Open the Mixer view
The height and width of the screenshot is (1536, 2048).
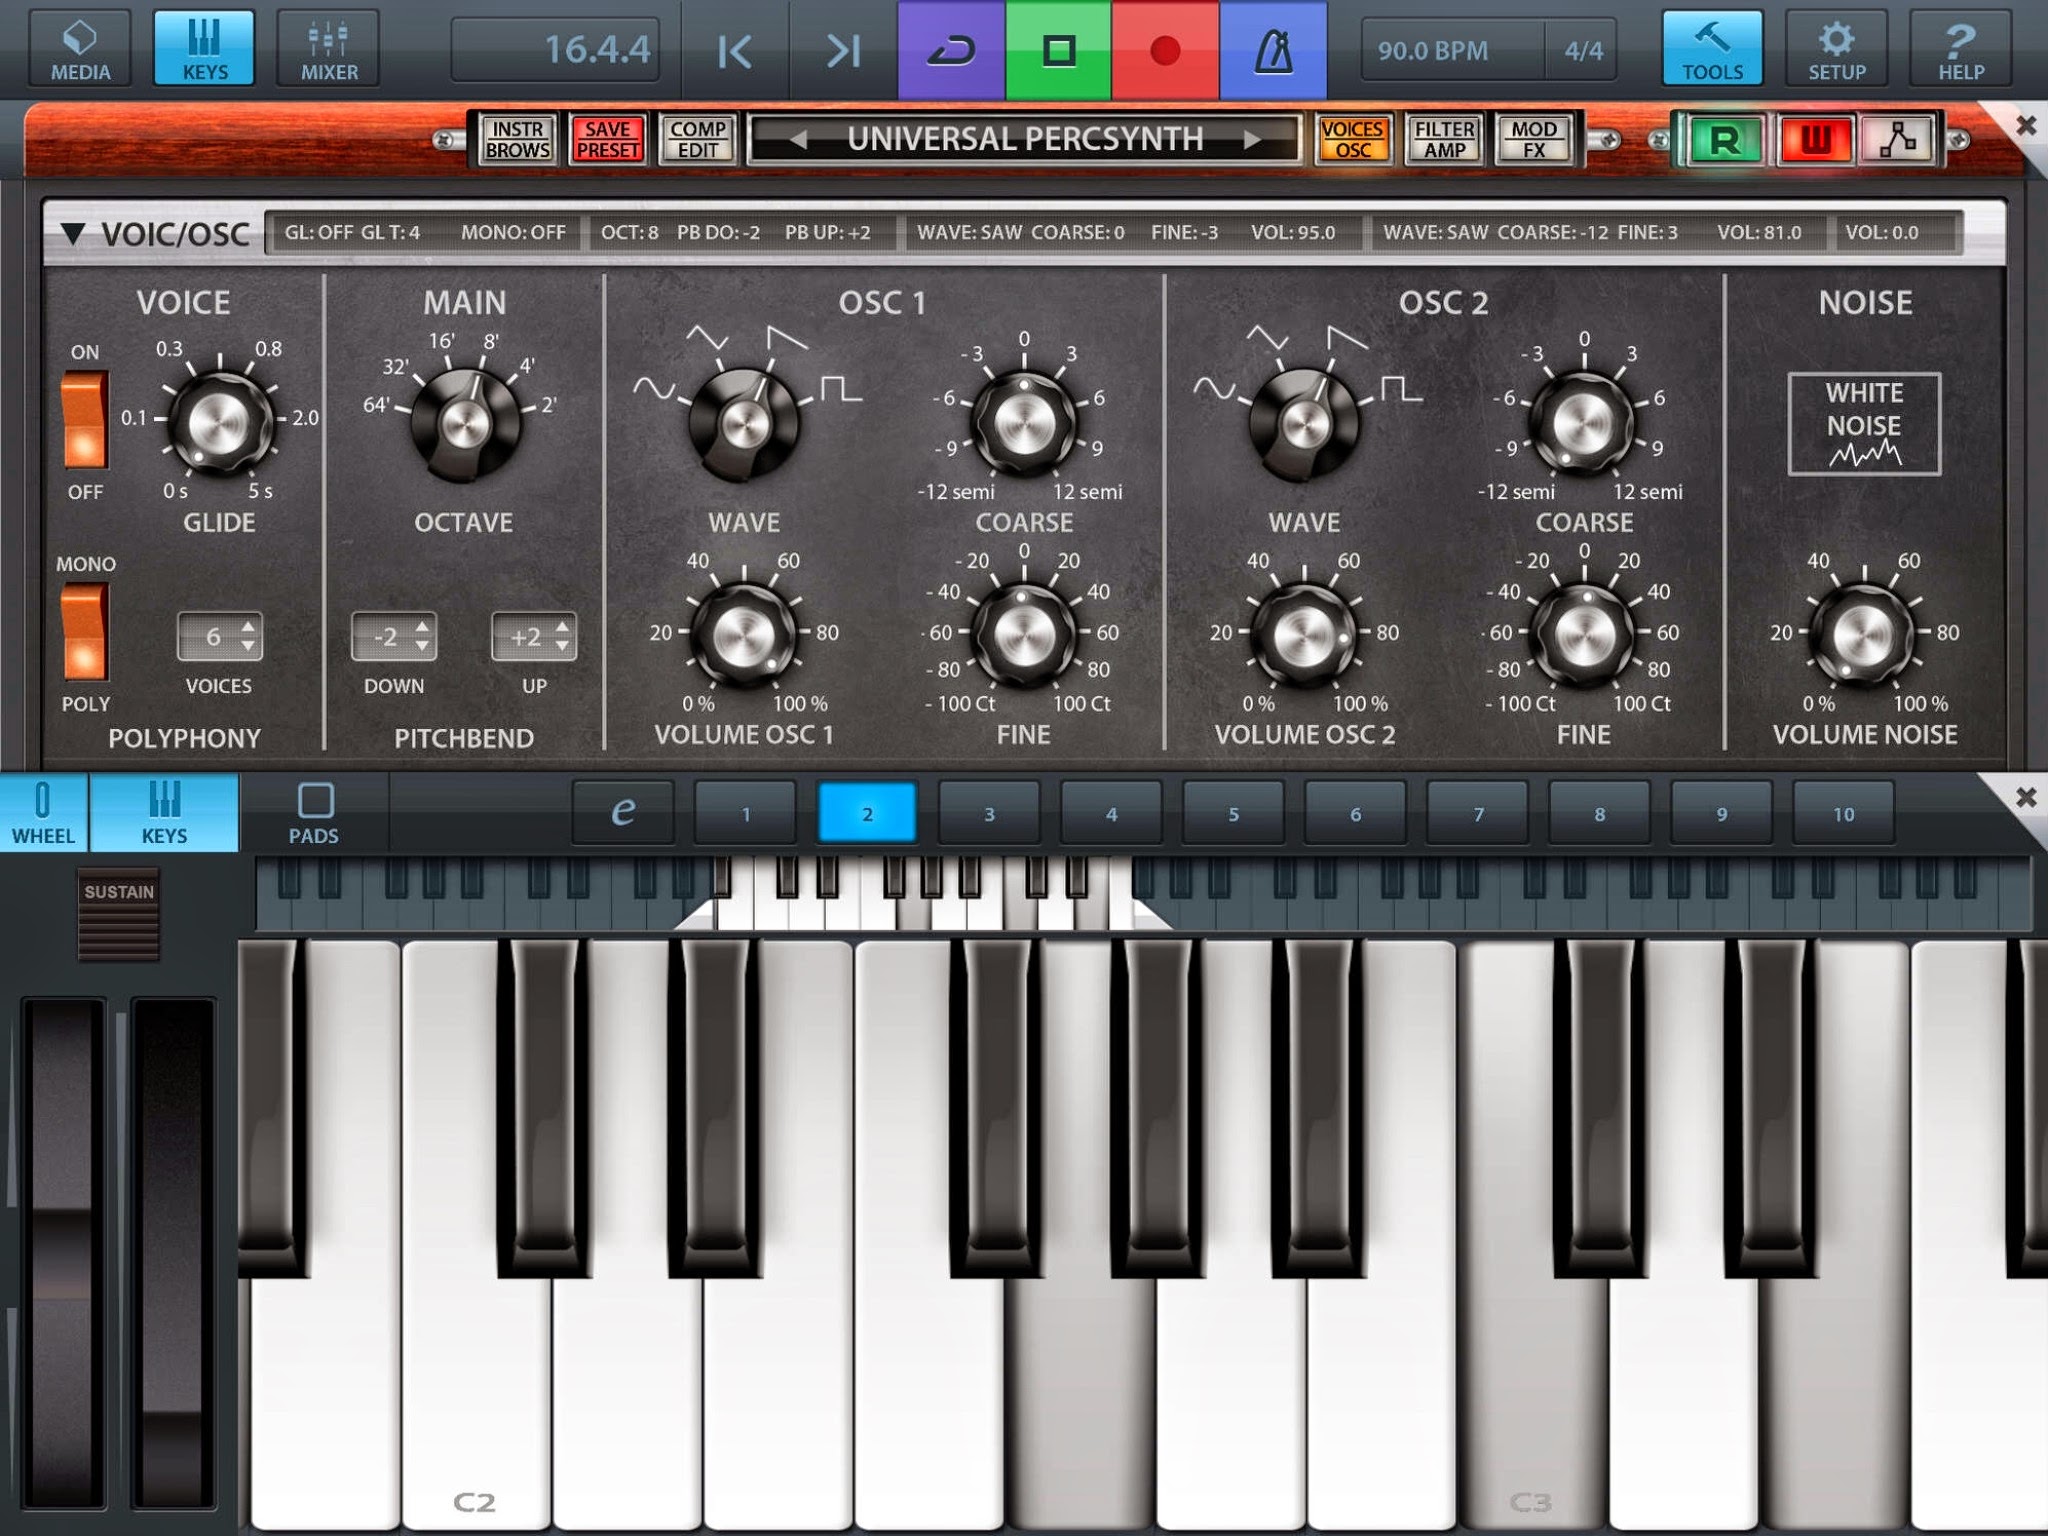pyautogui.click(x=328, y=48)
